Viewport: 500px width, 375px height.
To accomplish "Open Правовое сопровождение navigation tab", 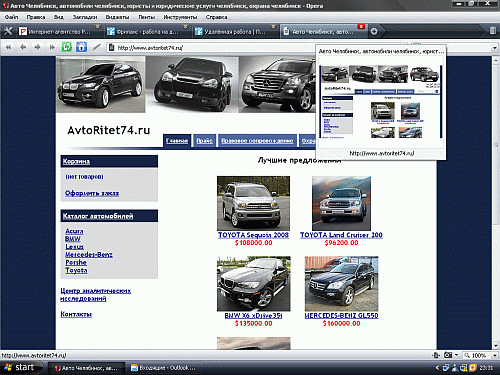I will (x=257, y=141).
